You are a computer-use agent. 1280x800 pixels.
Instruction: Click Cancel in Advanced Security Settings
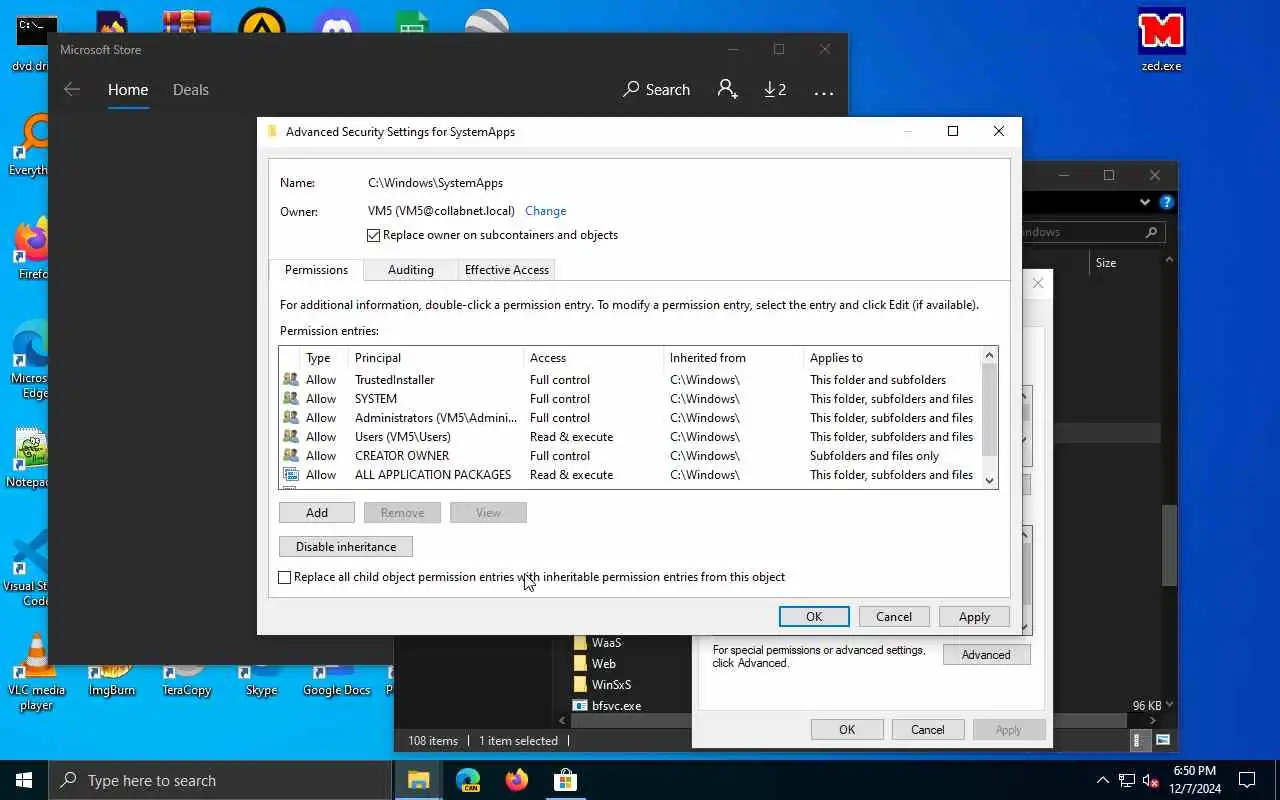pos(894,617)
